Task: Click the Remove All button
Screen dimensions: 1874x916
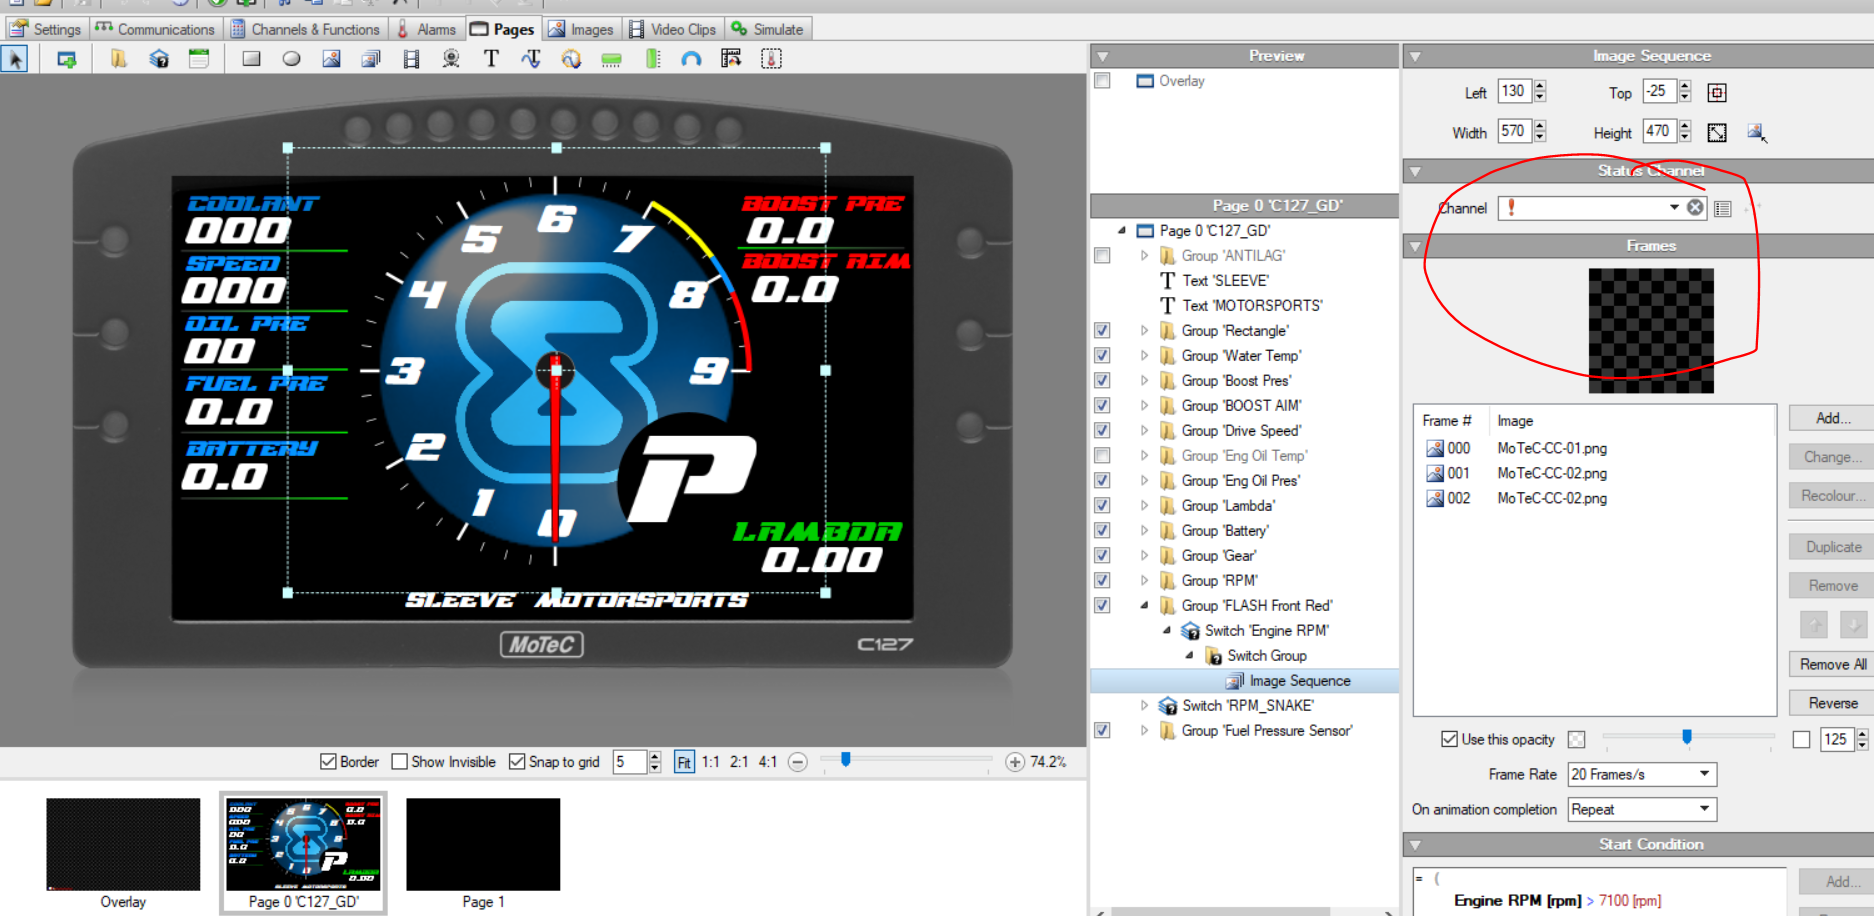Action: 1832,664
